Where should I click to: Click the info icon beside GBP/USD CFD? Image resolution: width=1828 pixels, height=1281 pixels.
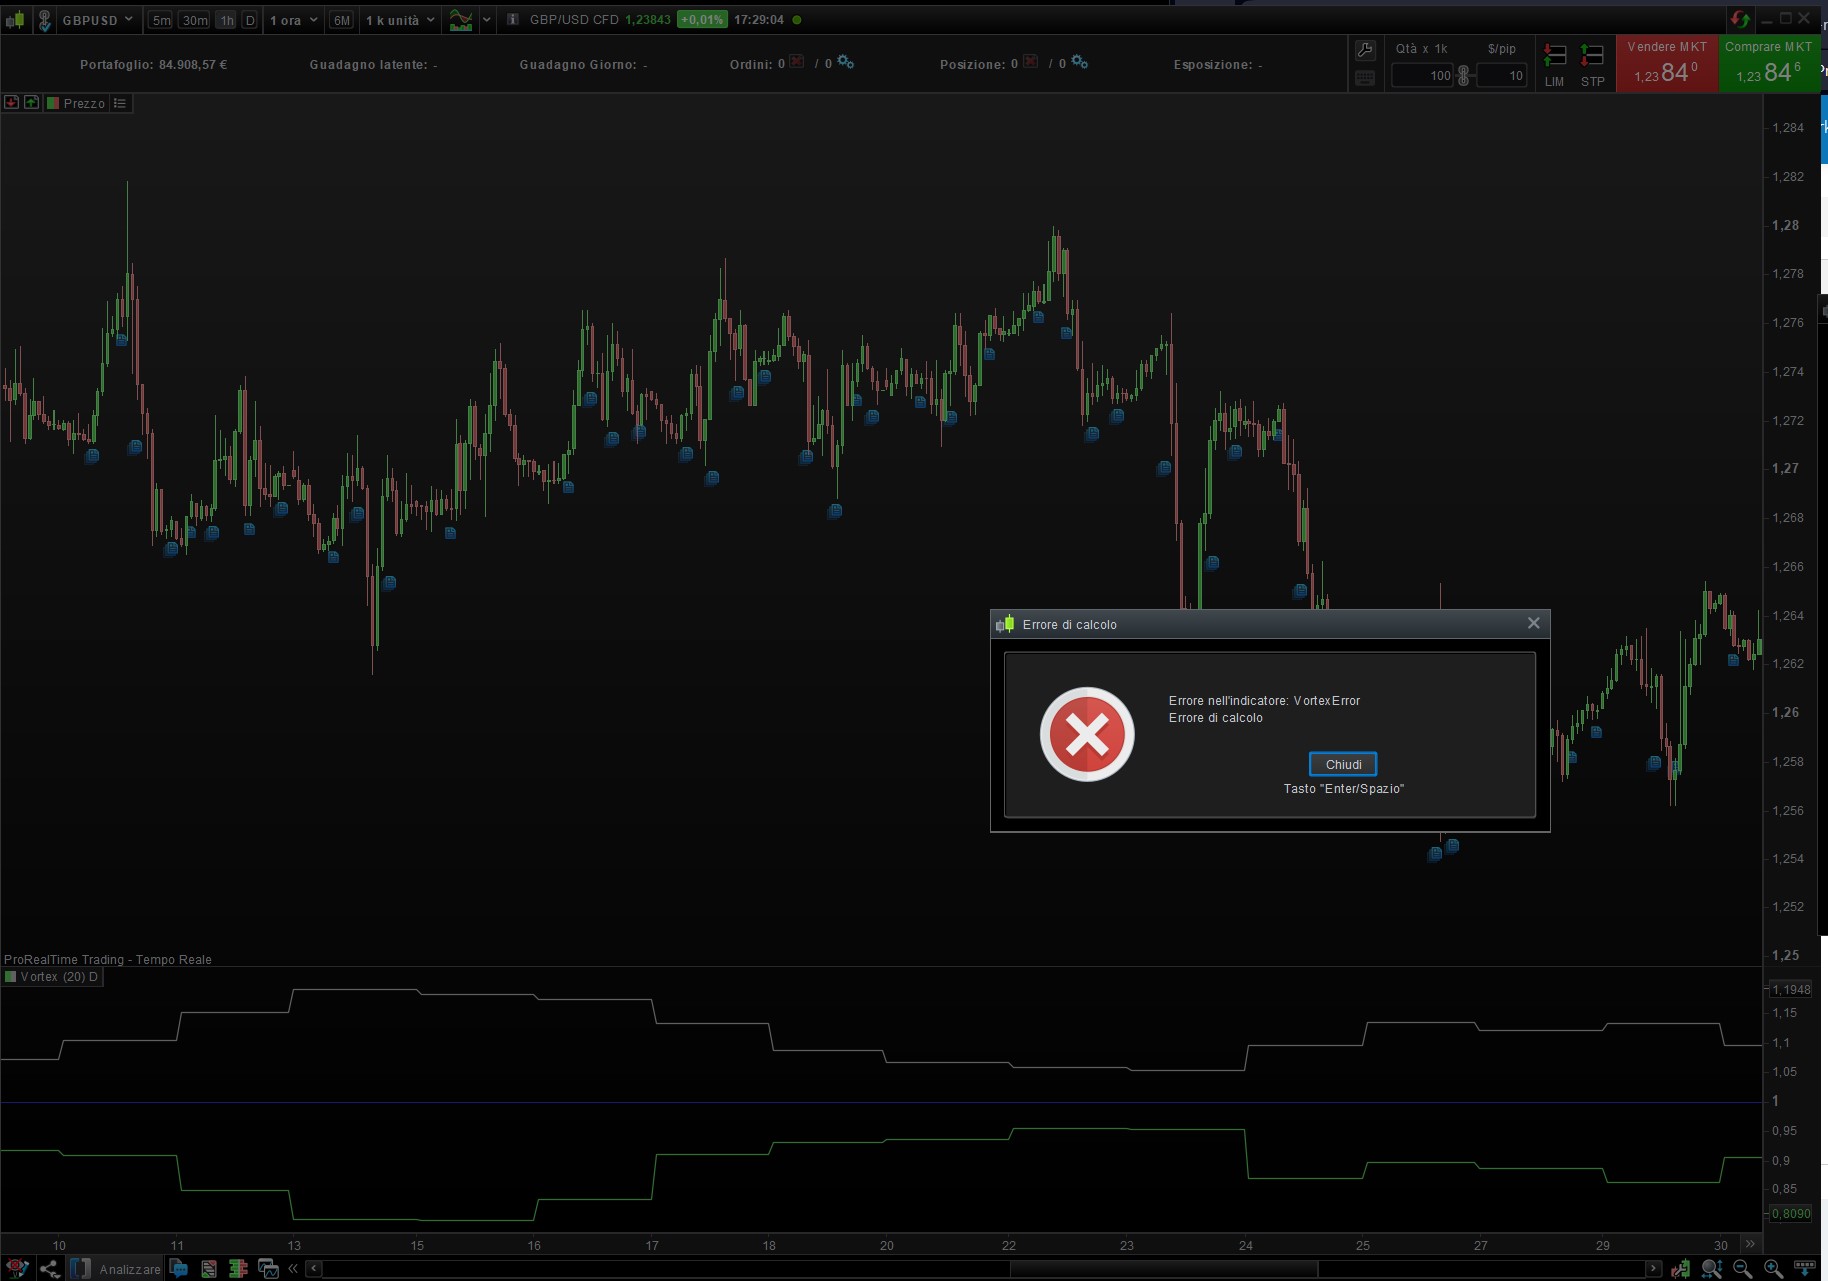(x=513, y=20)
